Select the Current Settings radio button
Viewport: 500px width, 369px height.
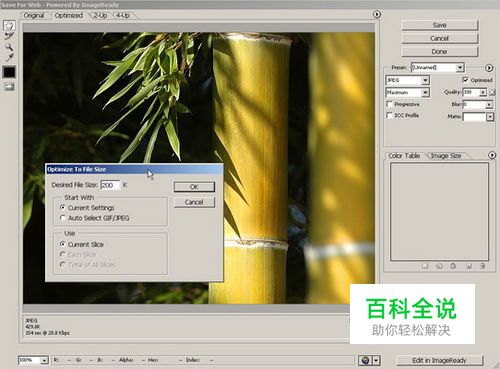[63, 207]
